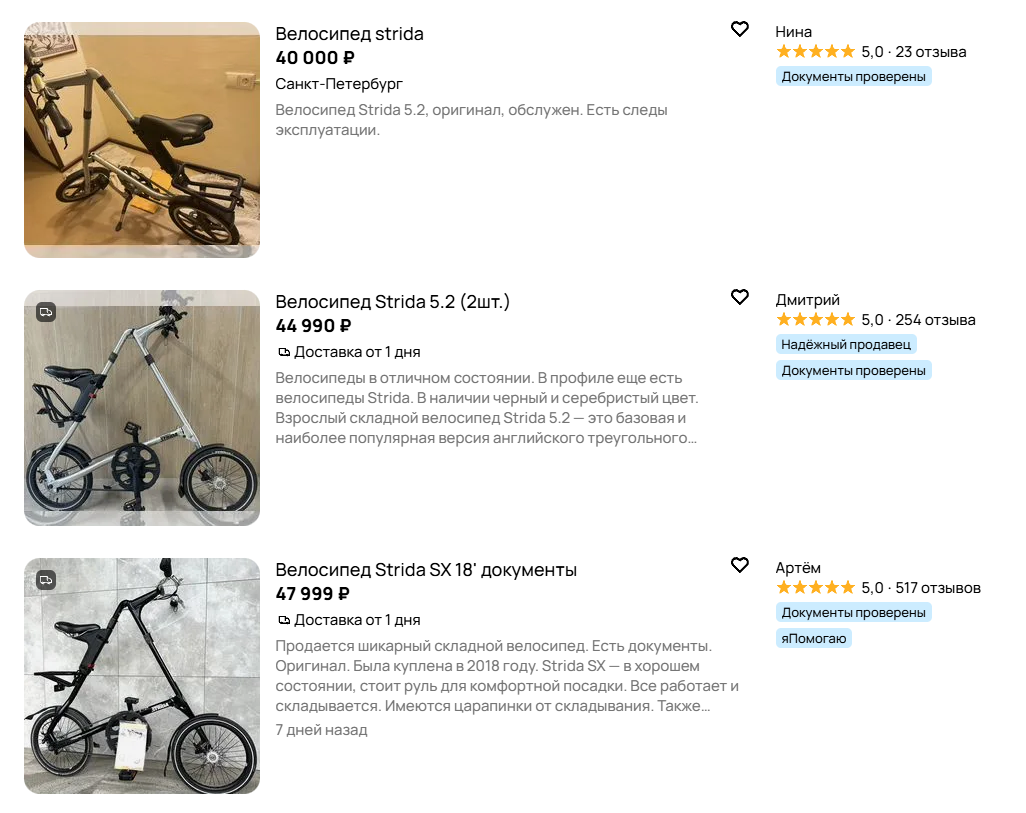Click delivery truck badge on the Strida 5.2 photo
1026x813 pixels.
(46, 312)
